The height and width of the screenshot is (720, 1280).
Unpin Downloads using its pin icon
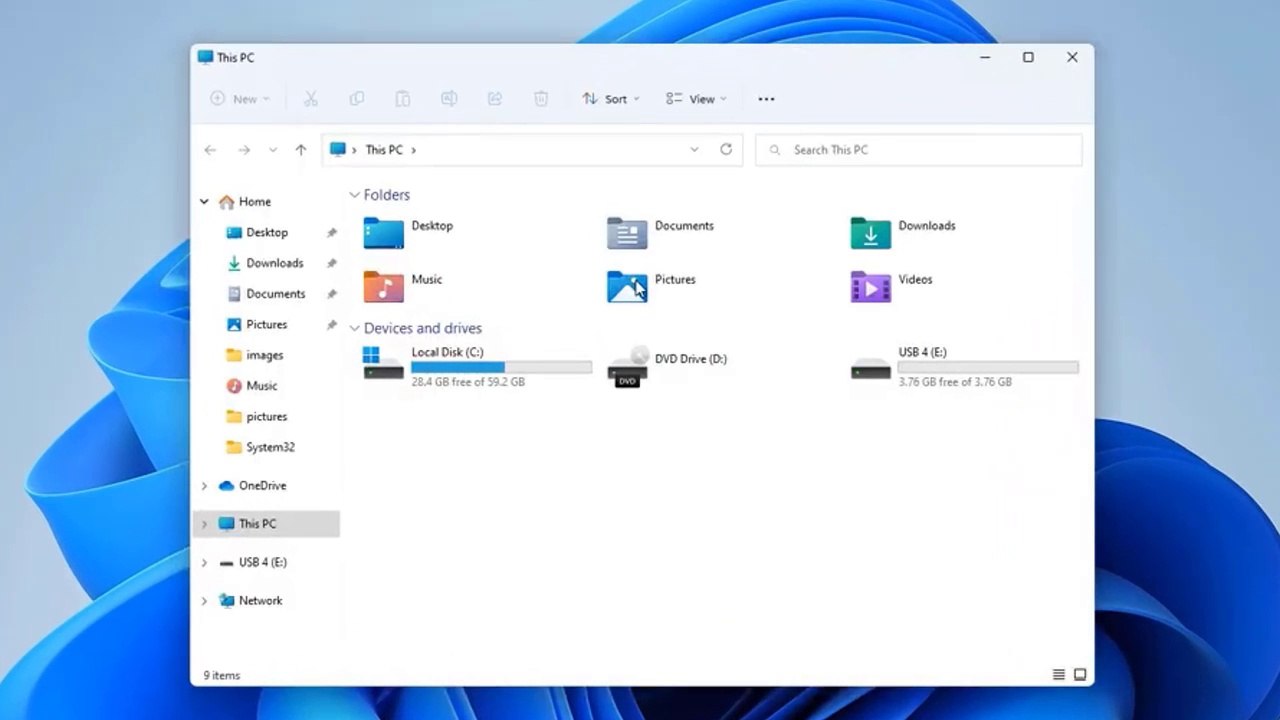[331, 264]
